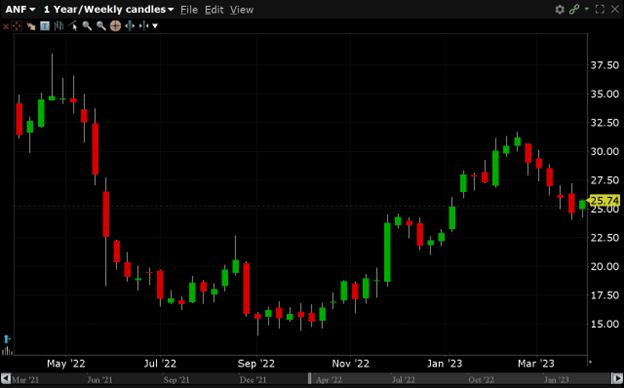The height and width of the screenshot is (388, 624).
Task: Click the 32.50 price axis label
Action: pos(604,123)
